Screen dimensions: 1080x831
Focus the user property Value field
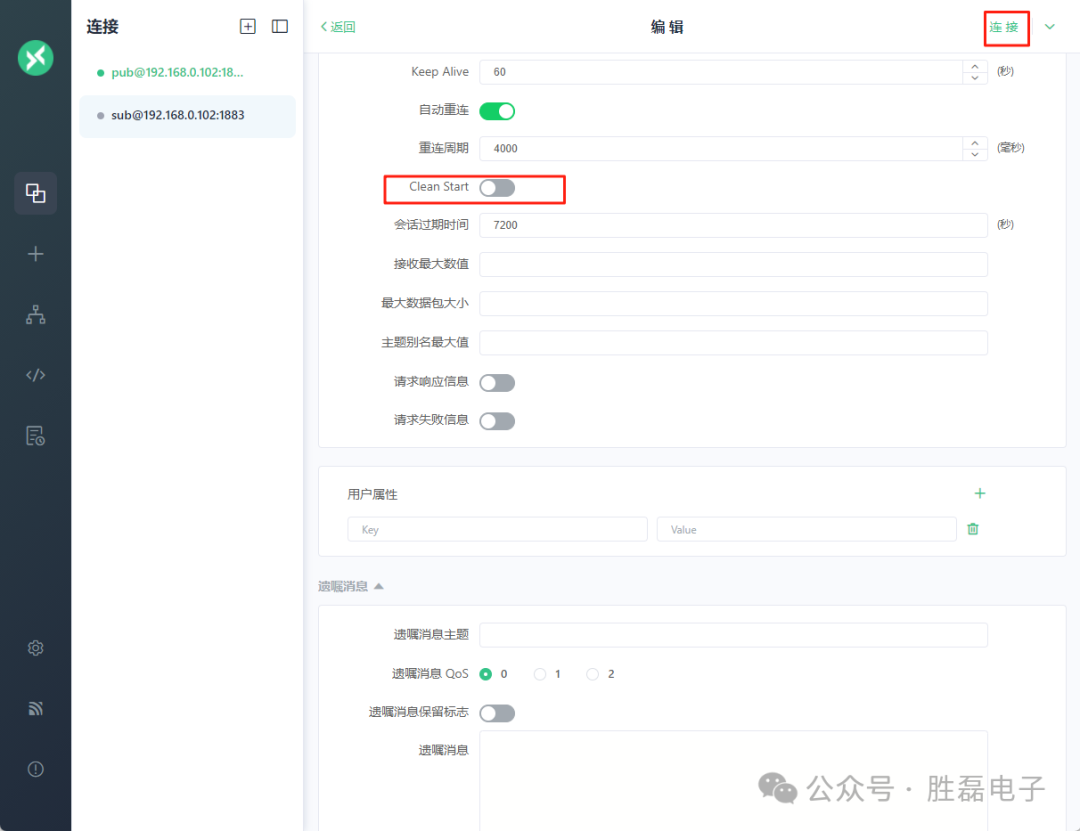[x=807, y=529]
